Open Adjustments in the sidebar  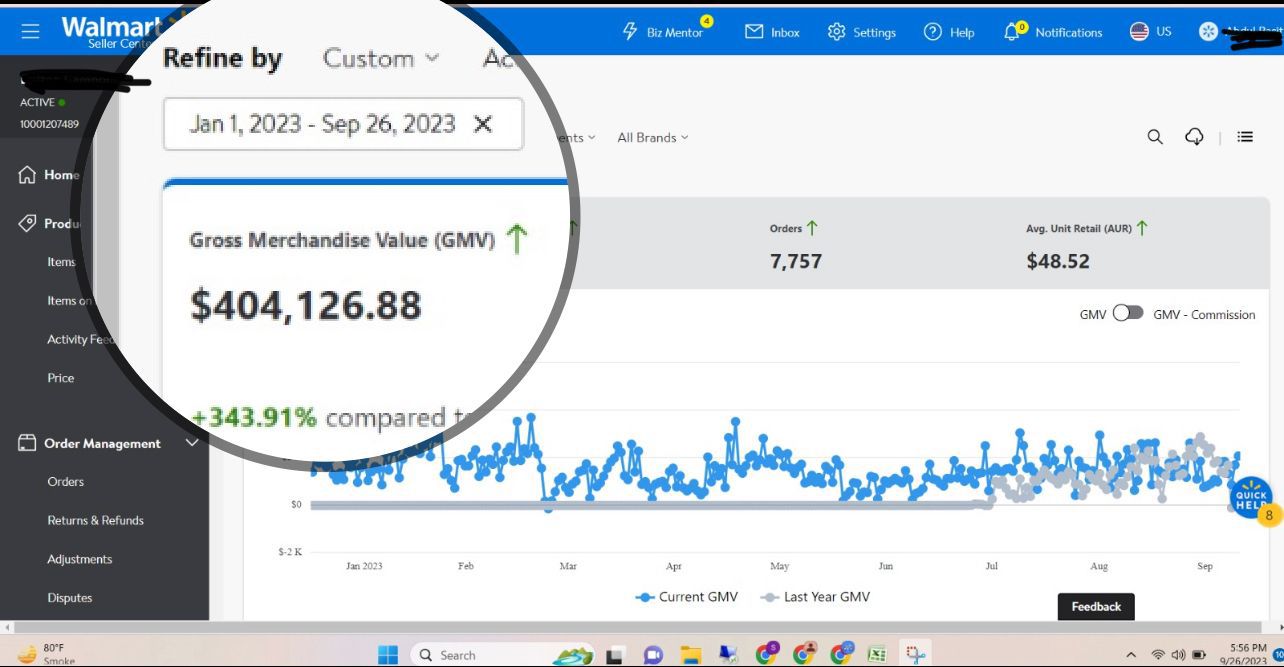point(80,559)
